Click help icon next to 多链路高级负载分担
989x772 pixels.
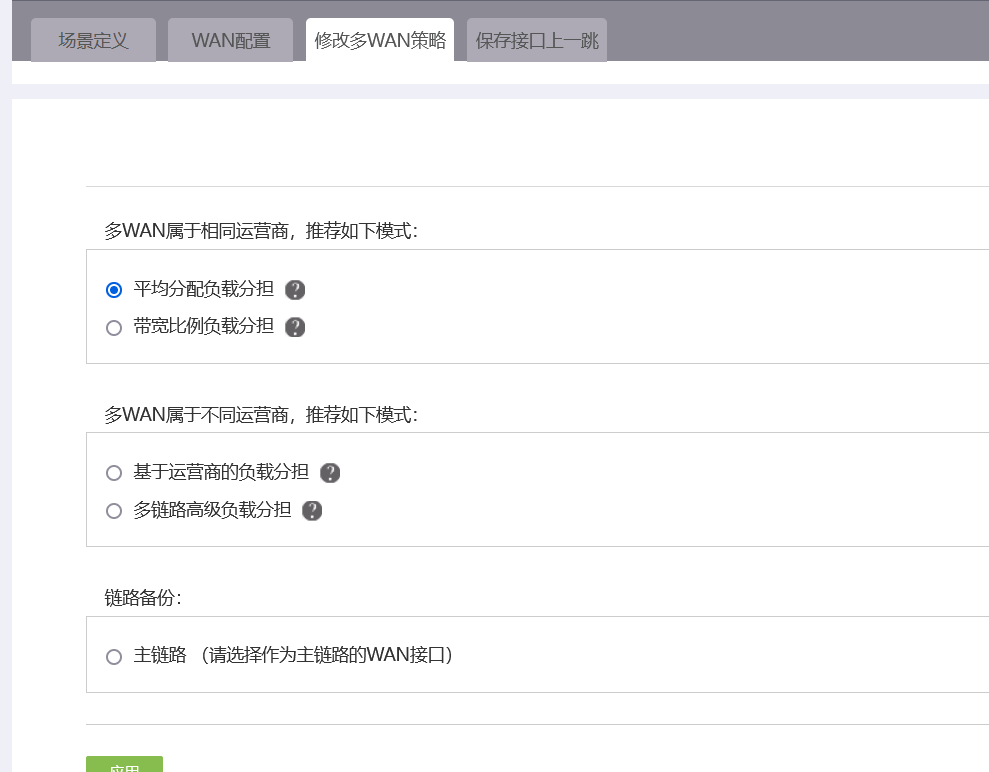[312, 511]
